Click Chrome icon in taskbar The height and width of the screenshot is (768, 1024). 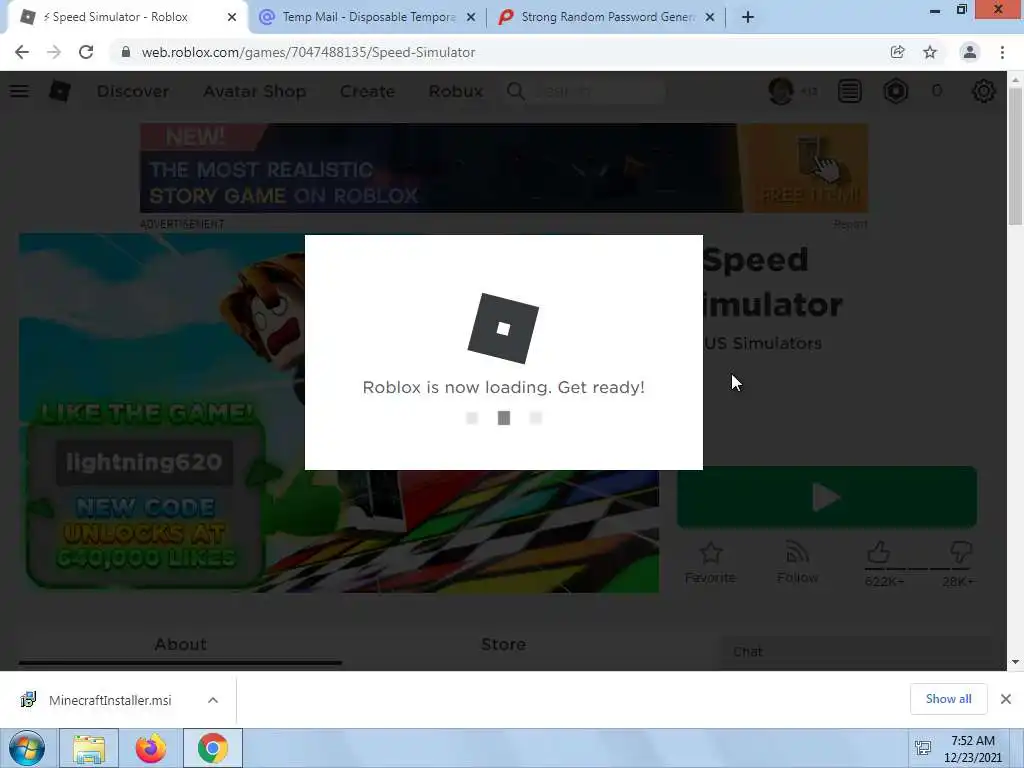pos(213,748)
